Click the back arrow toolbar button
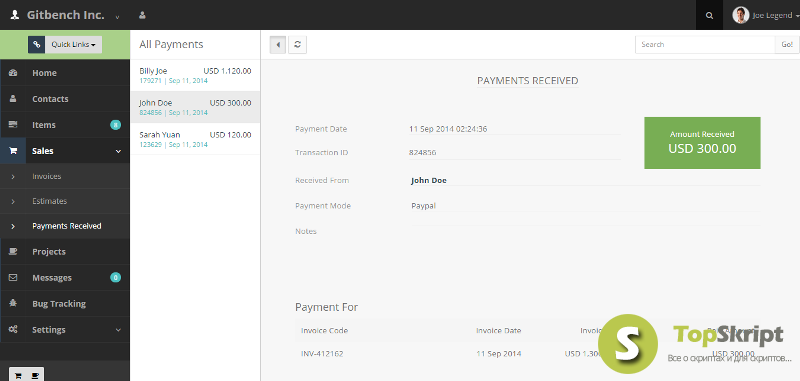Image resolution: width=800 pixels, height=381 pixels. pyautogui.click(x=278, y=44)
